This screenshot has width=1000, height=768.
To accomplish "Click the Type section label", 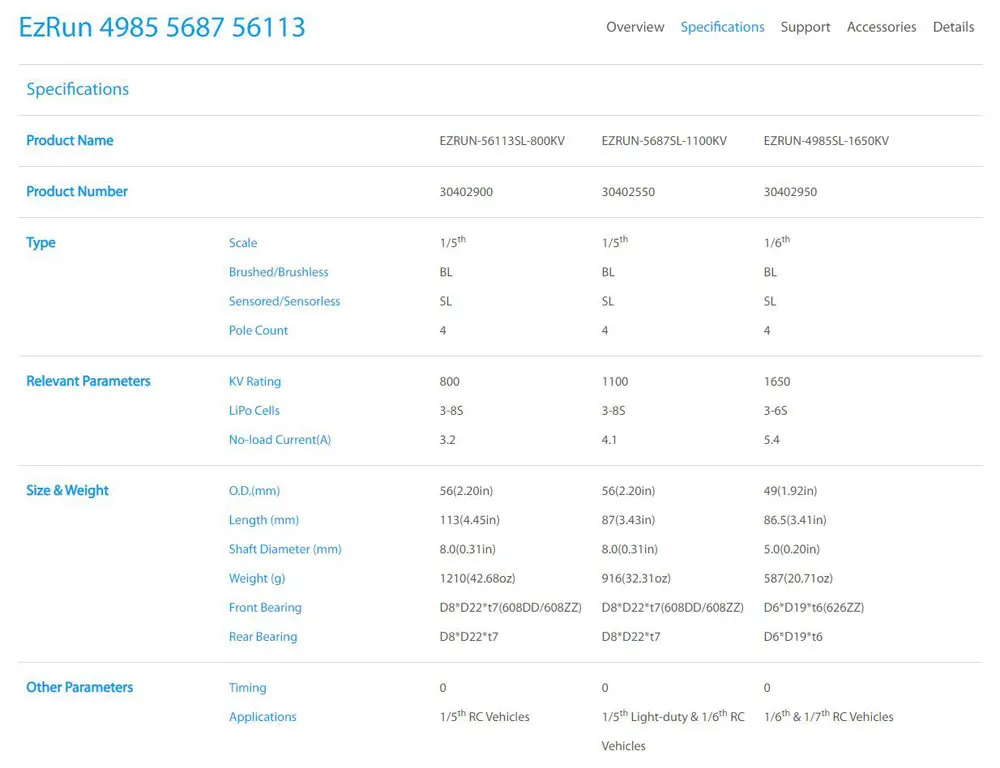I will [40, 243].
